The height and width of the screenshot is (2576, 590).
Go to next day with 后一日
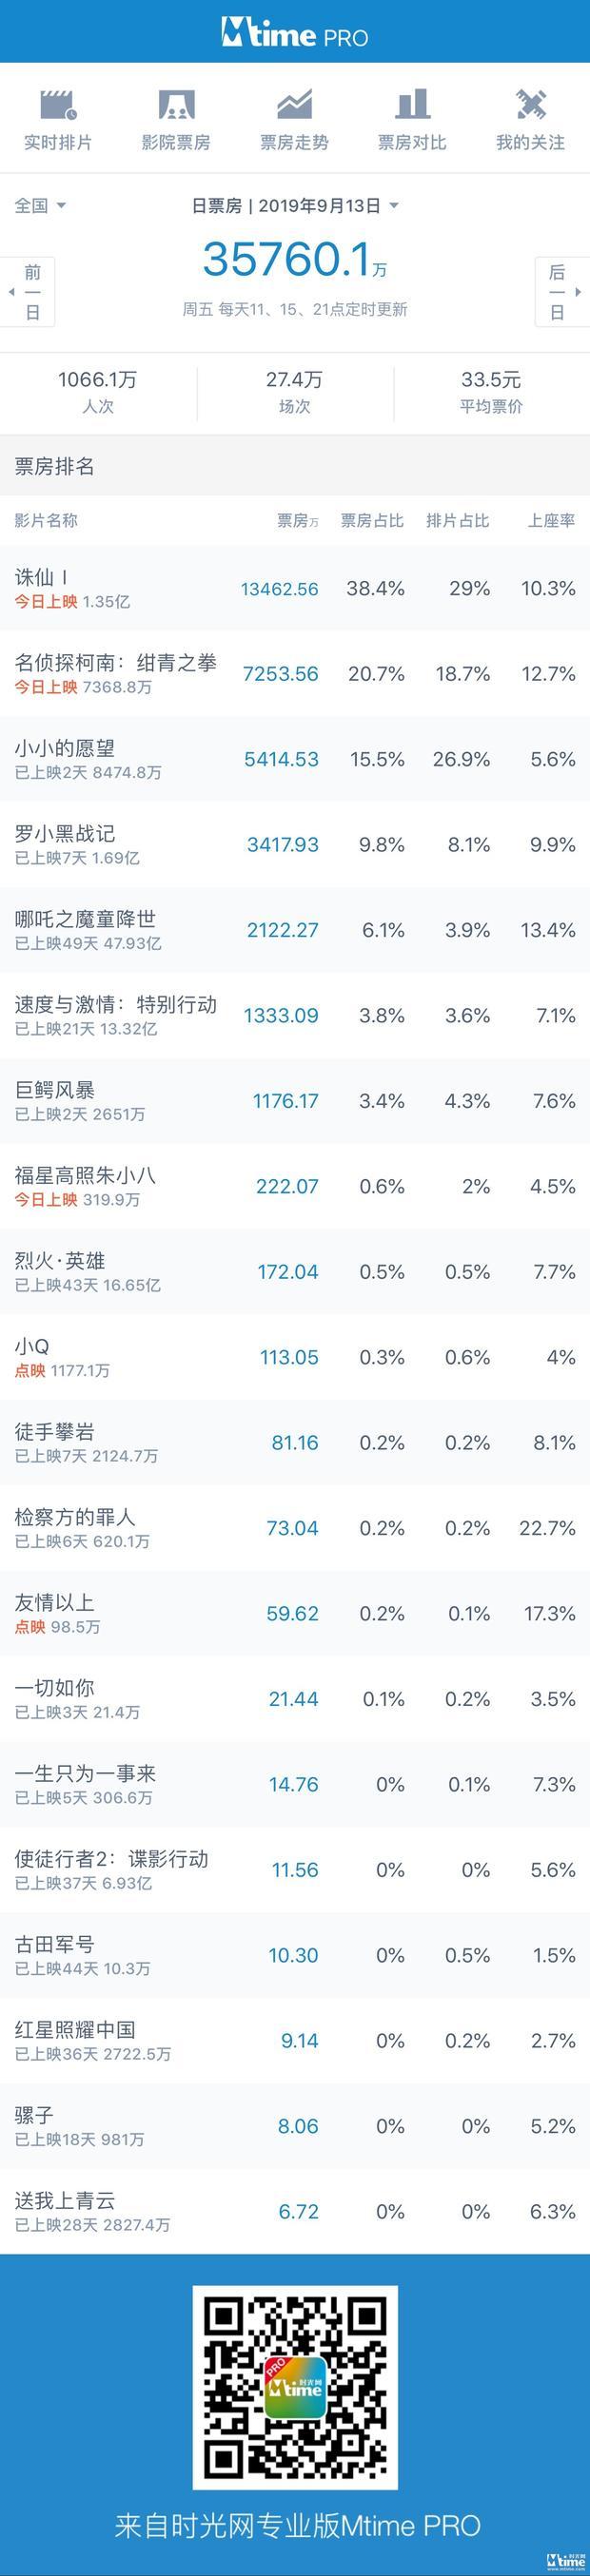(x=560, y=292)
